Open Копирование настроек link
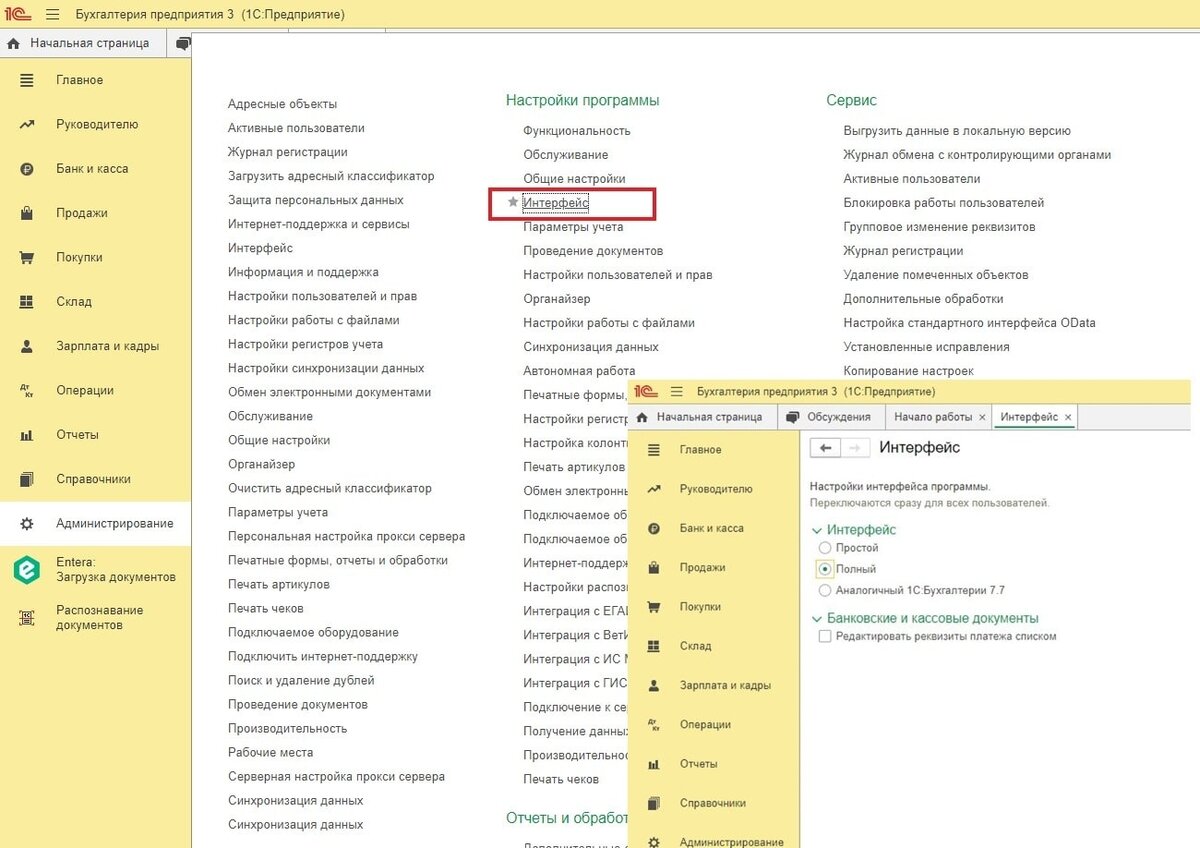The width and height of the screenshot is (1200, 848). [908, 371]
